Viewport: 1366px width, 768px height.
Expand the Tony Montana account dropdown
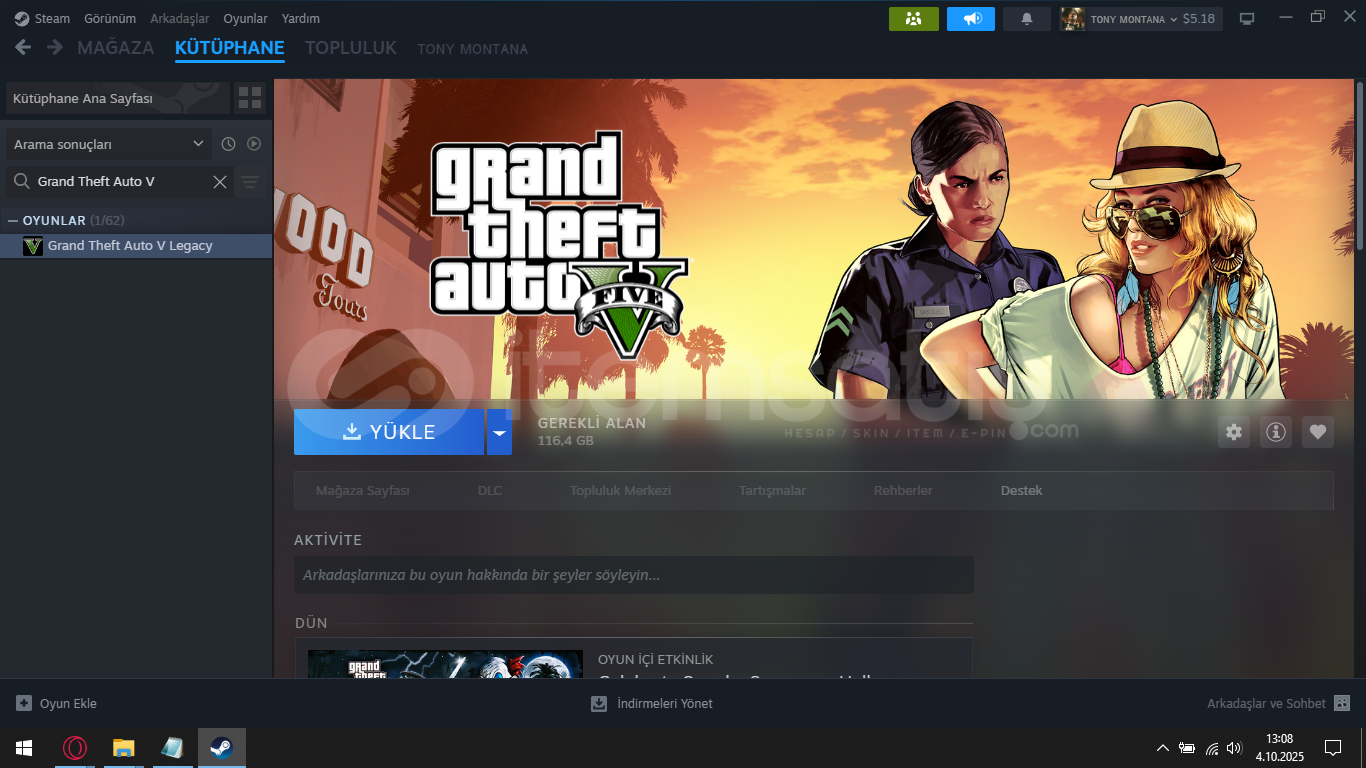coord(1174,19)
